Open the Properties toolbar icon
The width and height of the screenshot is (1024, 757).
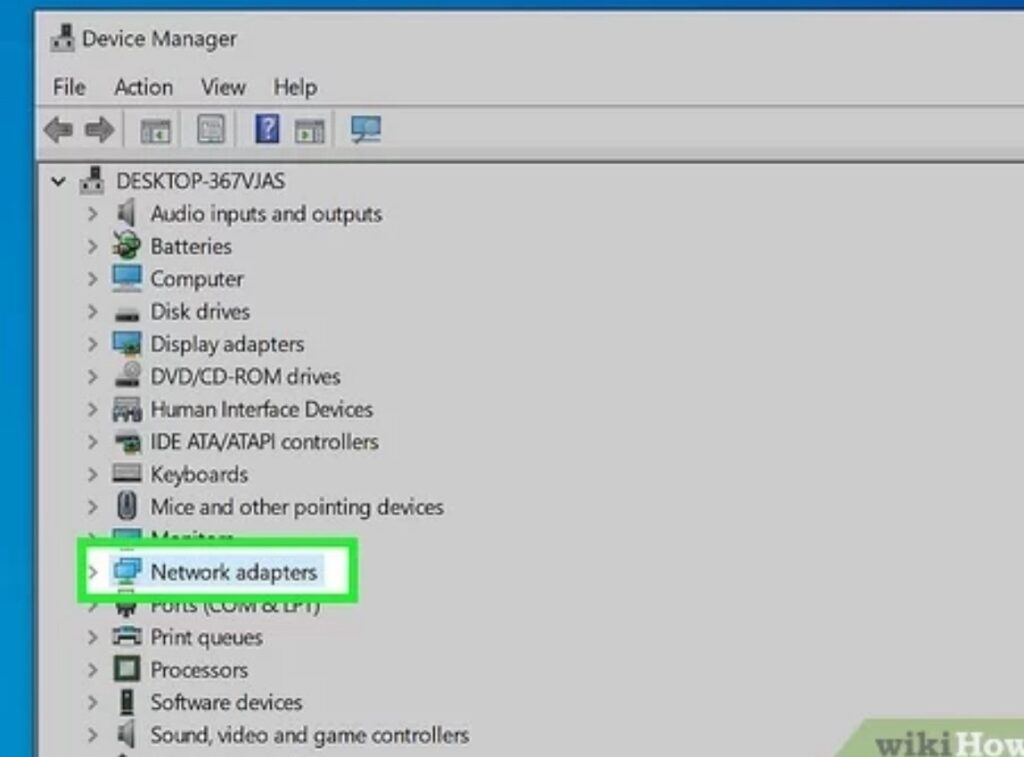(210, 129)
